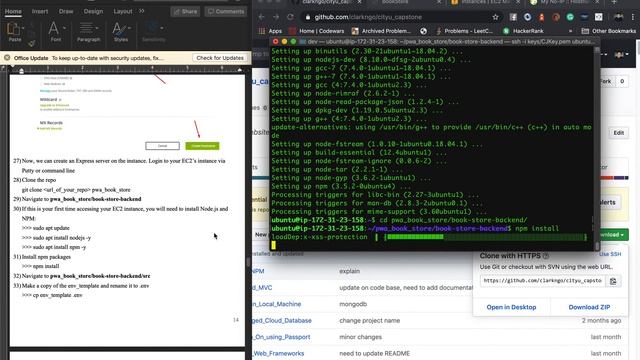Open Problems - LeetCode bookmark
Viewport: 640px width, 360px height.
464,31
